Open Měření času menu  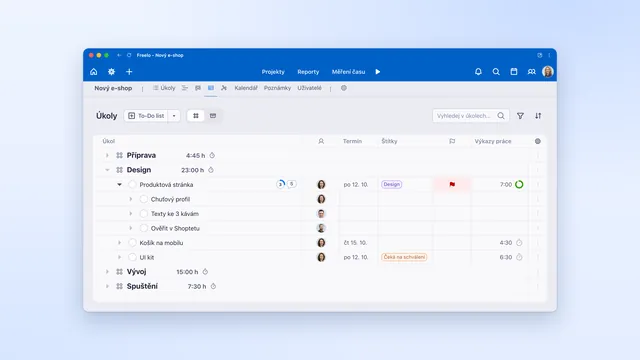[348, 72]
